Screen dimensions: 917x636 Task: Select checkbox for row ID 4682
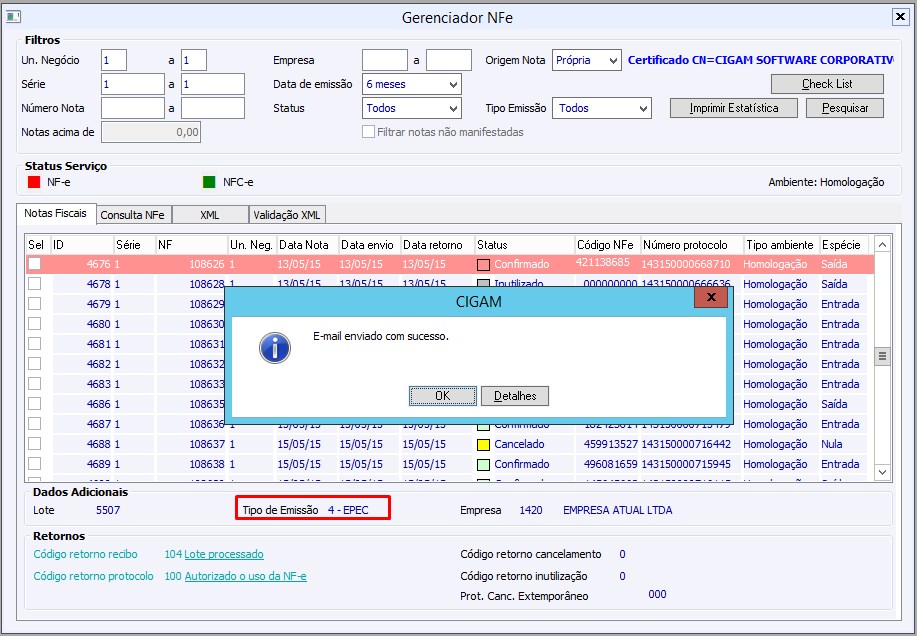pyautogui.click(x=35, y=364)
